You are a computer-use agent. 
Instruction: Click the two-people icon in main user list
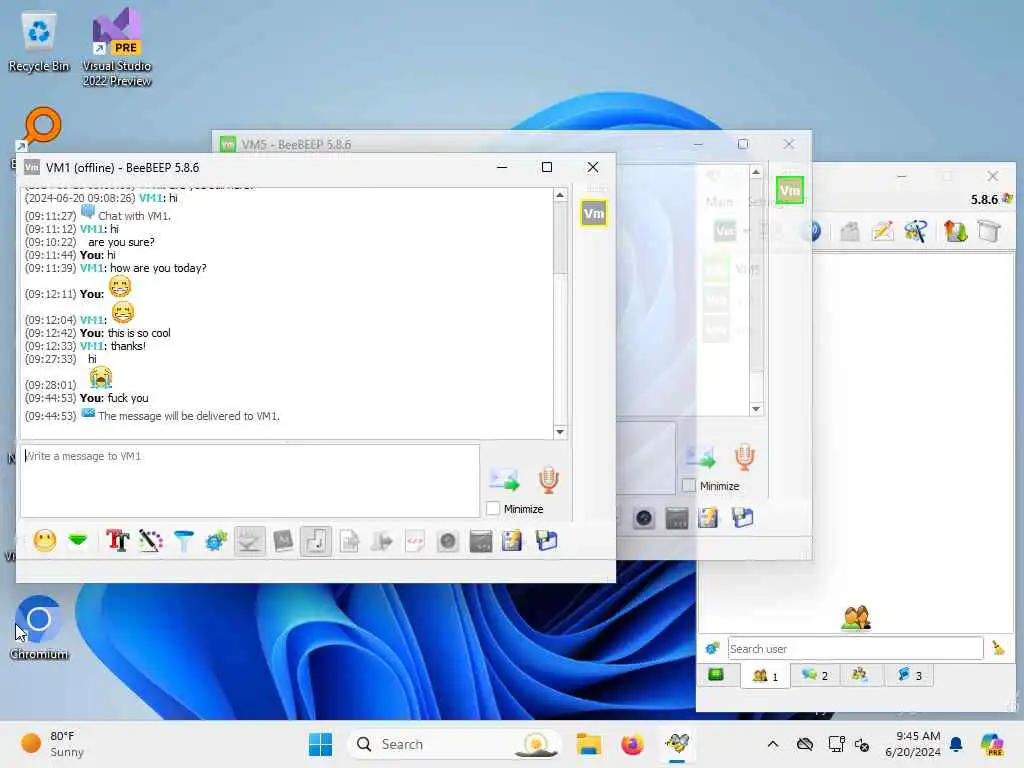[x=856, y=617]
